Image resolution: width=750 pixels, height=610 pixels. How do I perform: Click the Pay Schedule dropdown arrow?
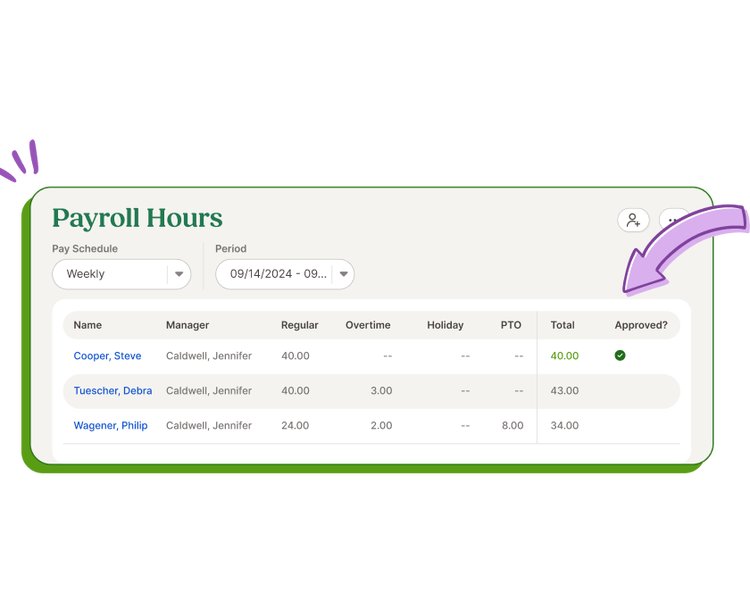pos(179,274)
